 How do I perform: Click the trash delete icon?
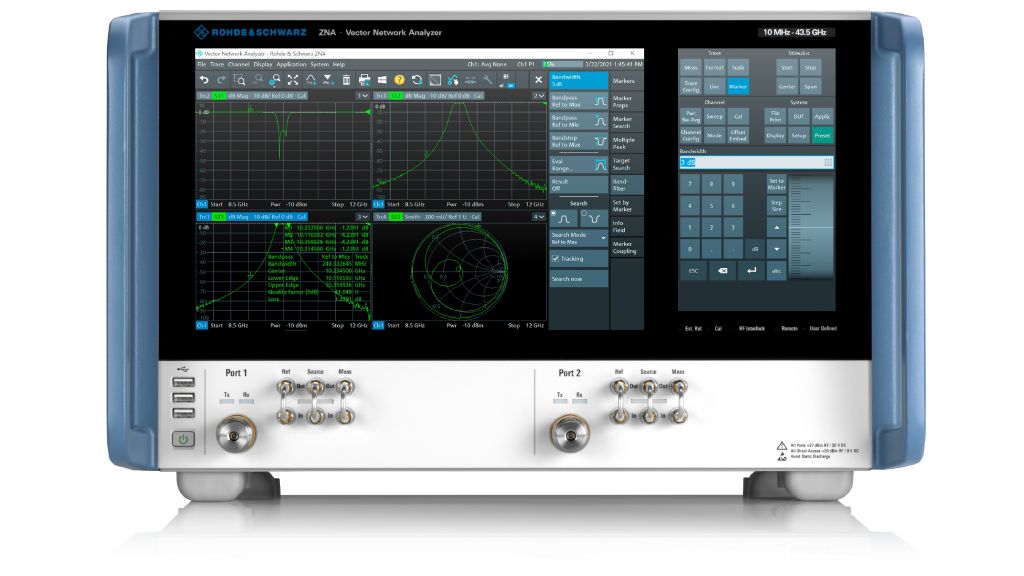pyautogui.click(x=346, y=80)
